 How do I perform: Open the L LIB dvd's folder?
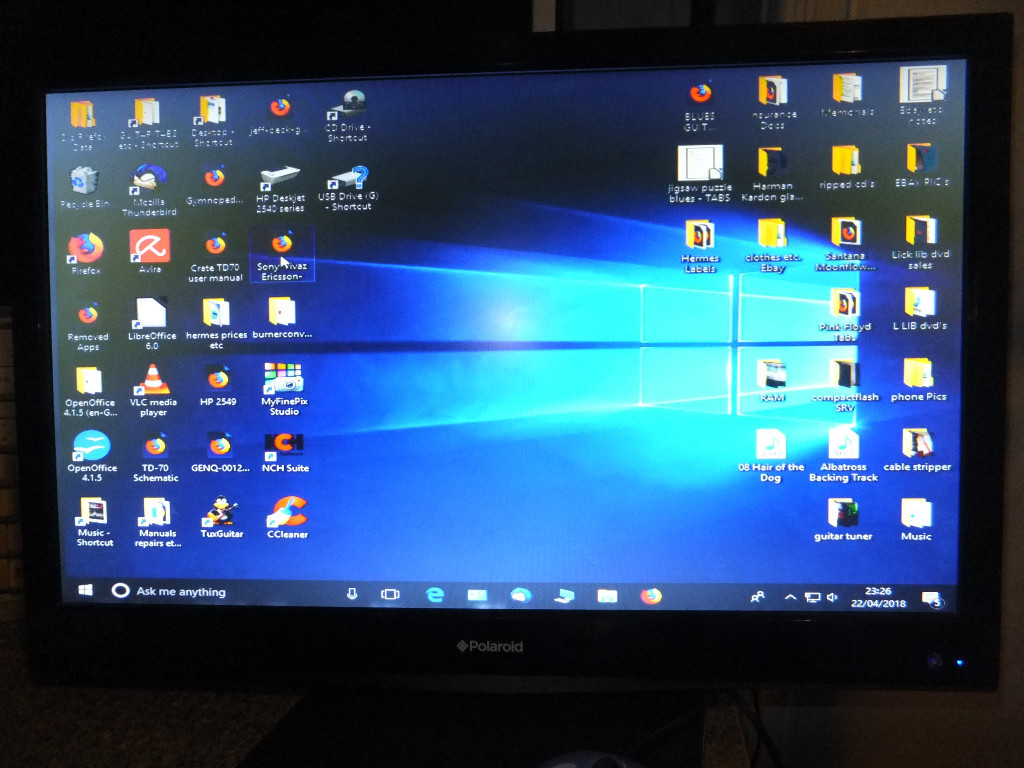[x=920, y=310]
